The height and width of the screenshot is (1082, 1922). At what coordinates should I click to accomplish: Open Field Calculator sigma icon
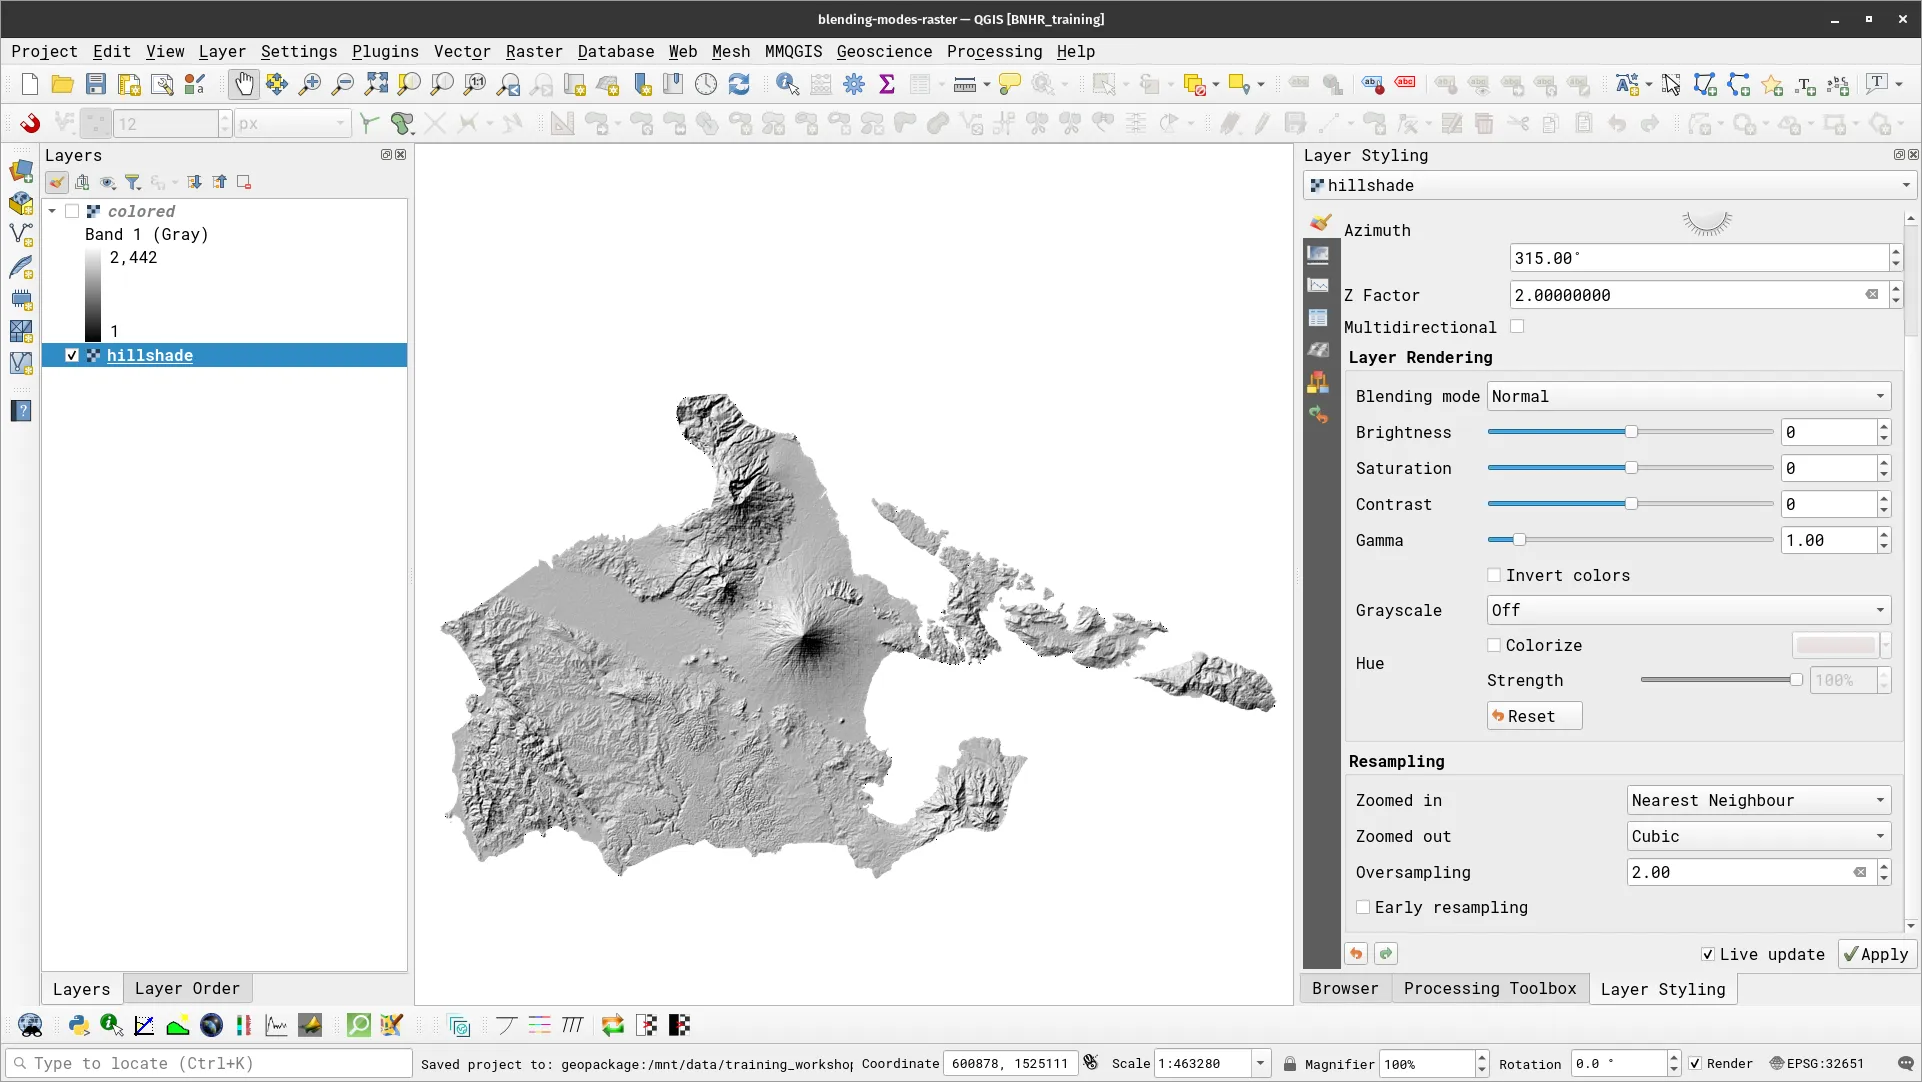(x=886, y=85)
